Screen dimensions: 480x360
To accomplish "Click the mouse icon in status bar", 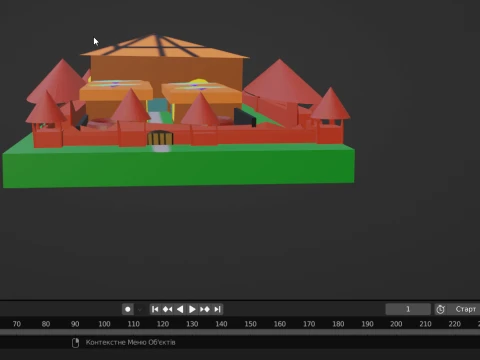I will tap(75, 343).
